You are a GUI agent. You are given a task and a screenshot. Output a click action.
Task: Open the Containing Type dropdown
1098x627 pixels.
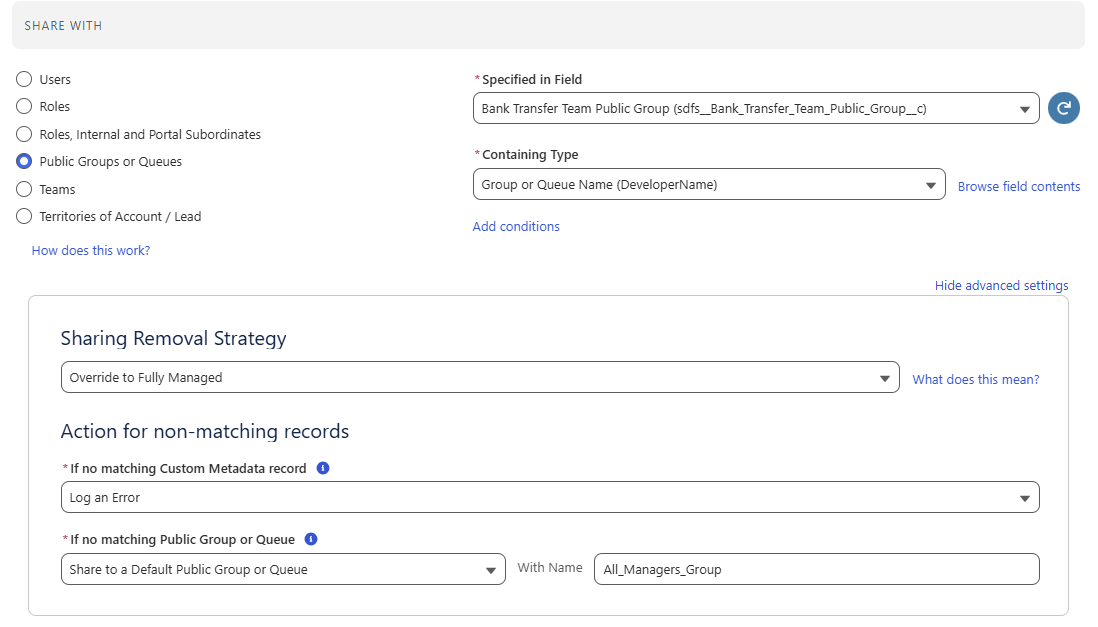709,184
